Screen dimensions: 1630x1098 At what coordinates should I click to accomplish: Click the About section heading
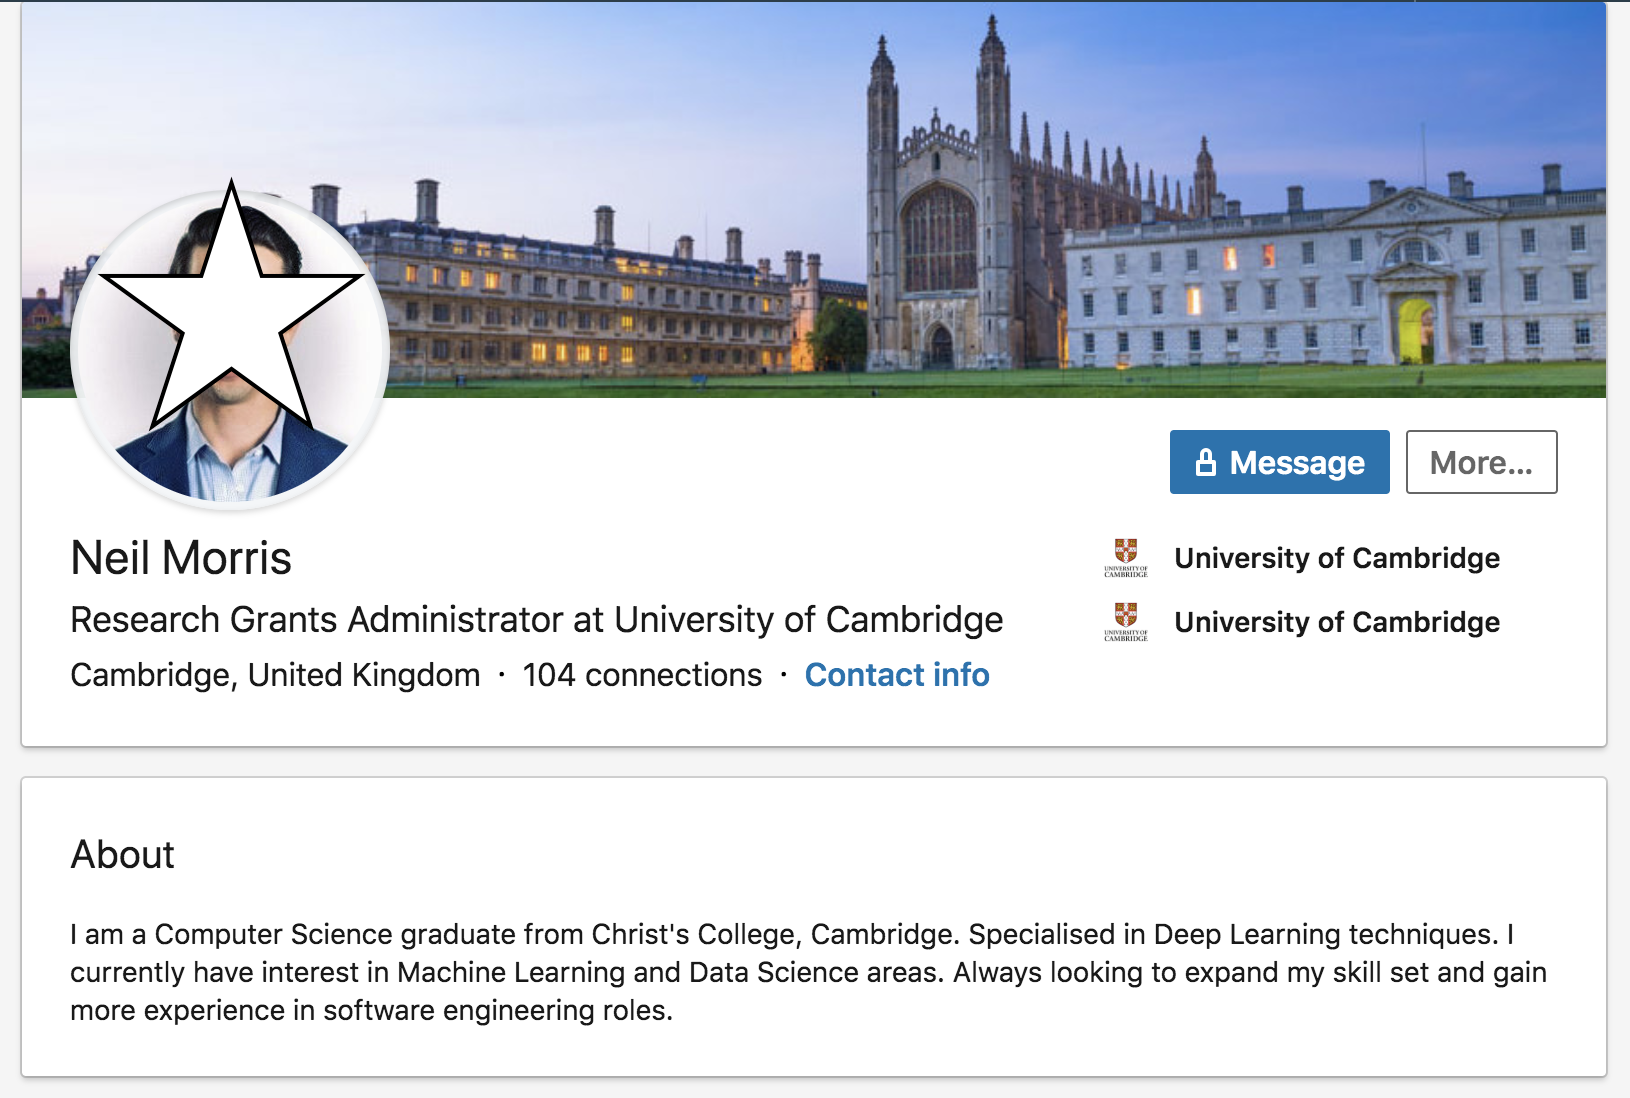(x=122, y=855)
